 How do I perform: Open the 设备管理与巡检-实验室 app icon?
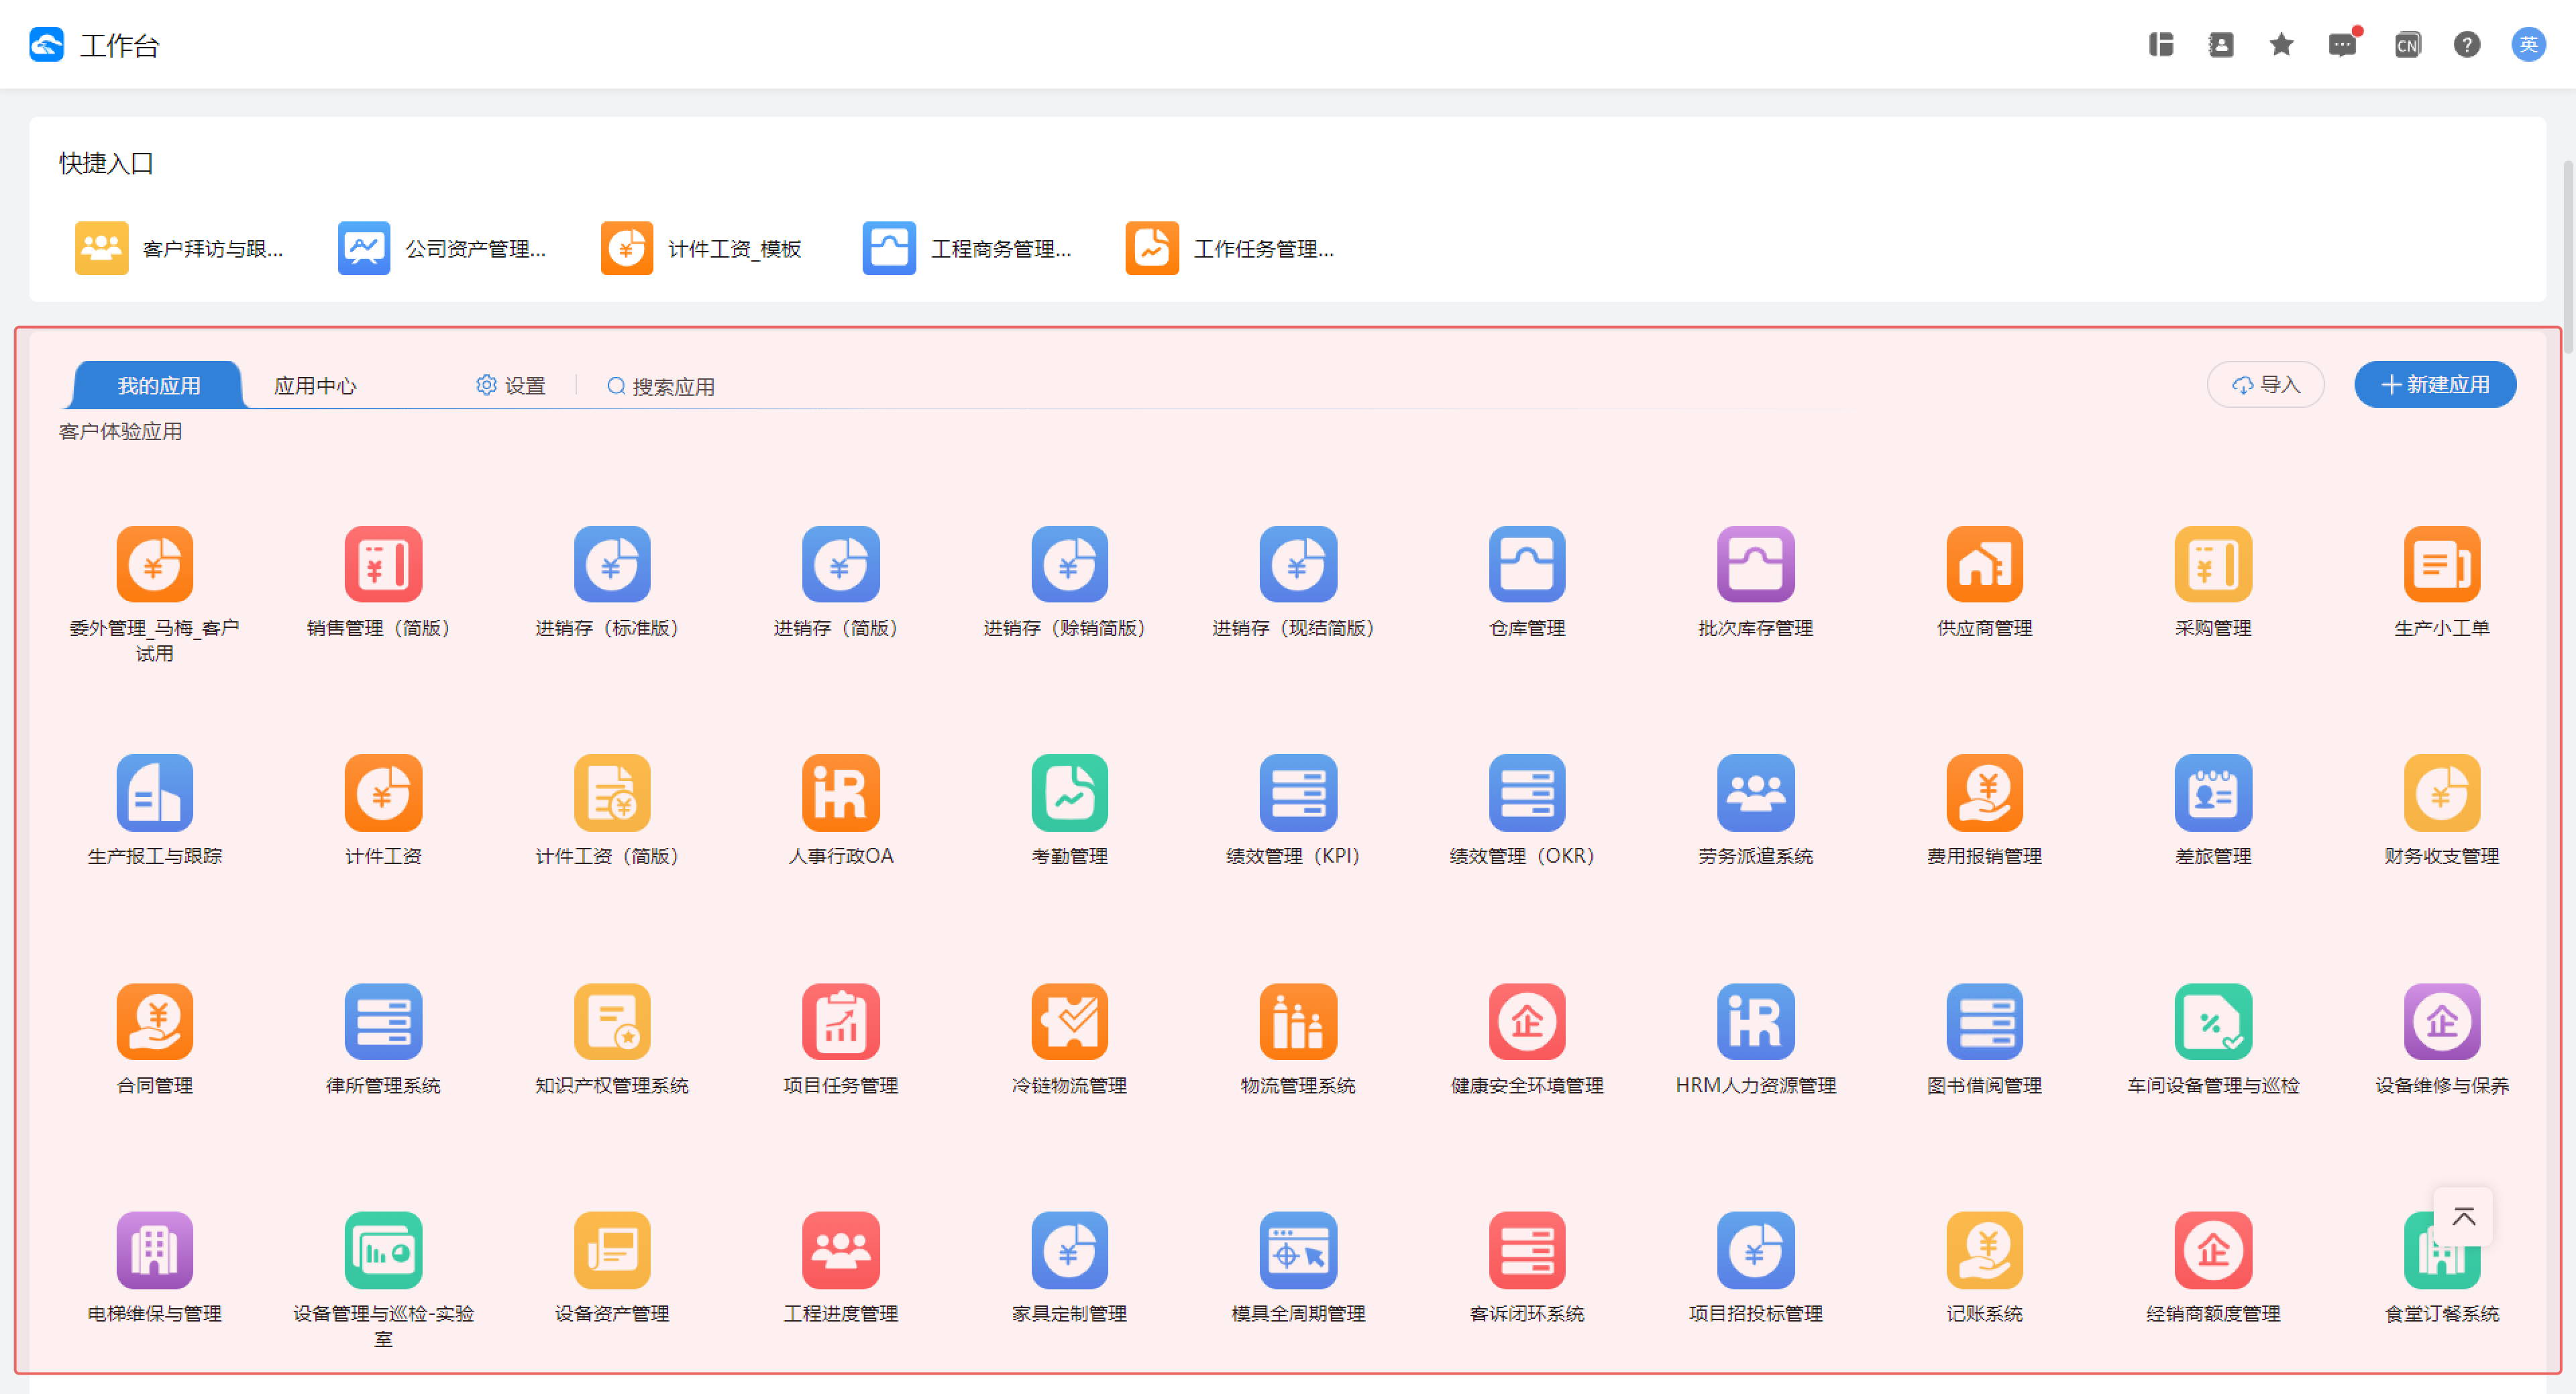(383, 1250)
